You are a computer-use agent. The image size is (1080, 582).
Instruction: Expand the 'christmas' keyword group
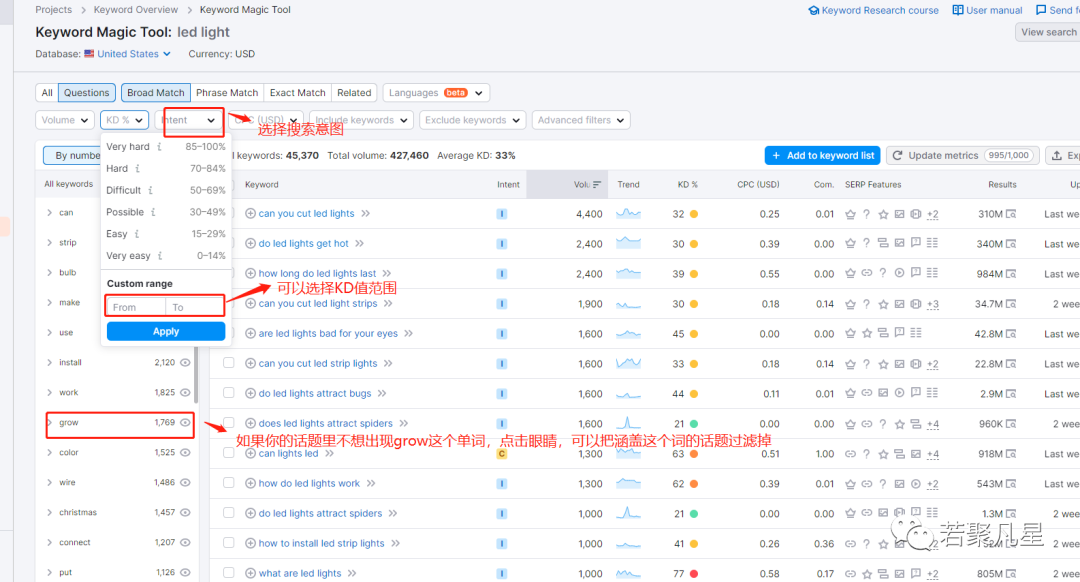[x=50, y=512]
